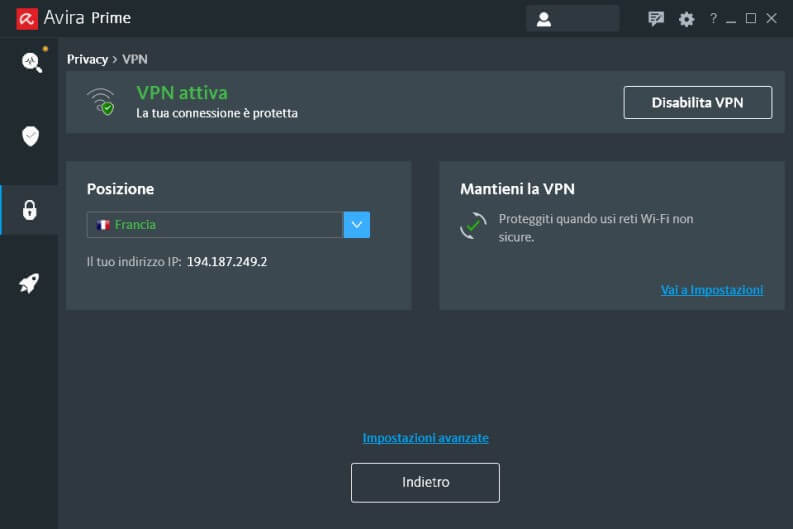Select the Privacy padlock sidebar icon
Screen dimensions: 793x529
click(x=29, y=210)
